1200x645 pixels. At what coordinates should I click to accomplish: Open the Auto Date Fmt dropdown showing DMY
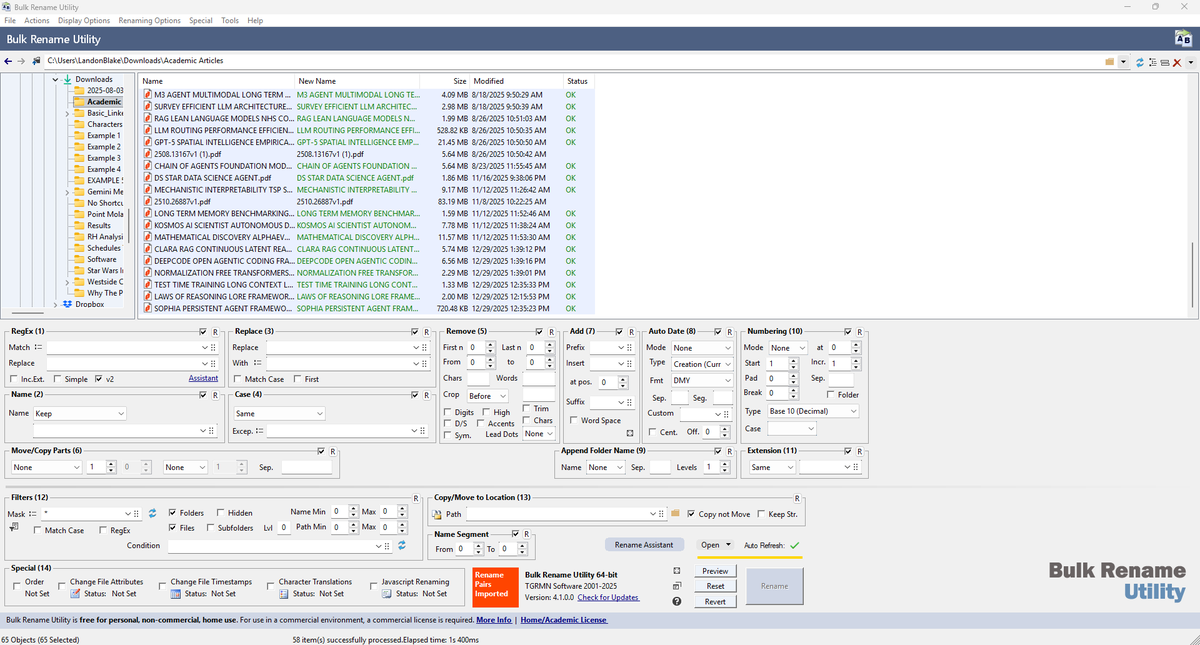(x=702, y=381)
